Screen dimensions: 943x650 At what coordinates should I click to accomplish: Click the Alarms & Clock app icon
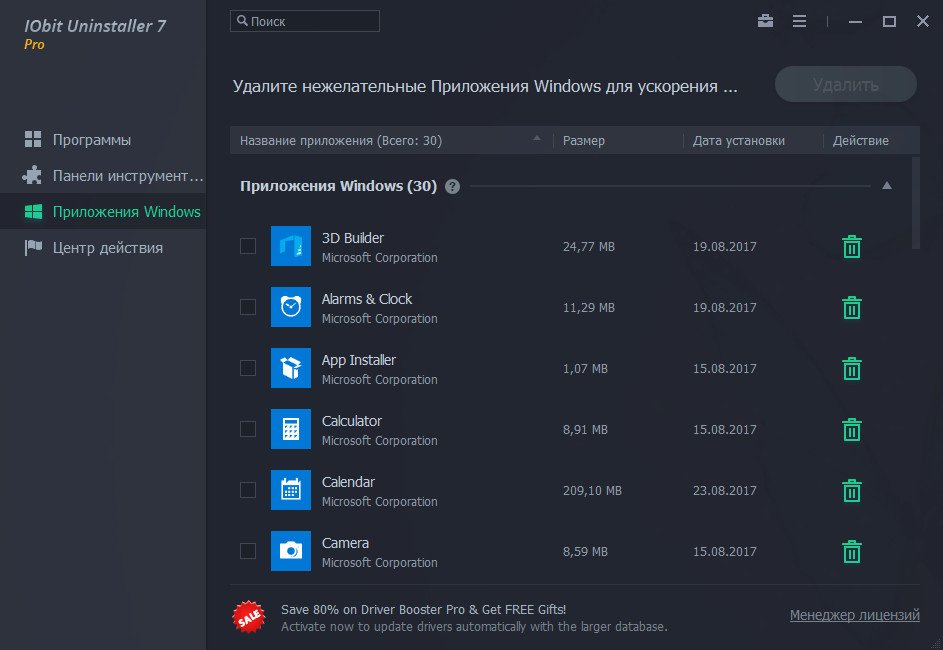(291, 307)
